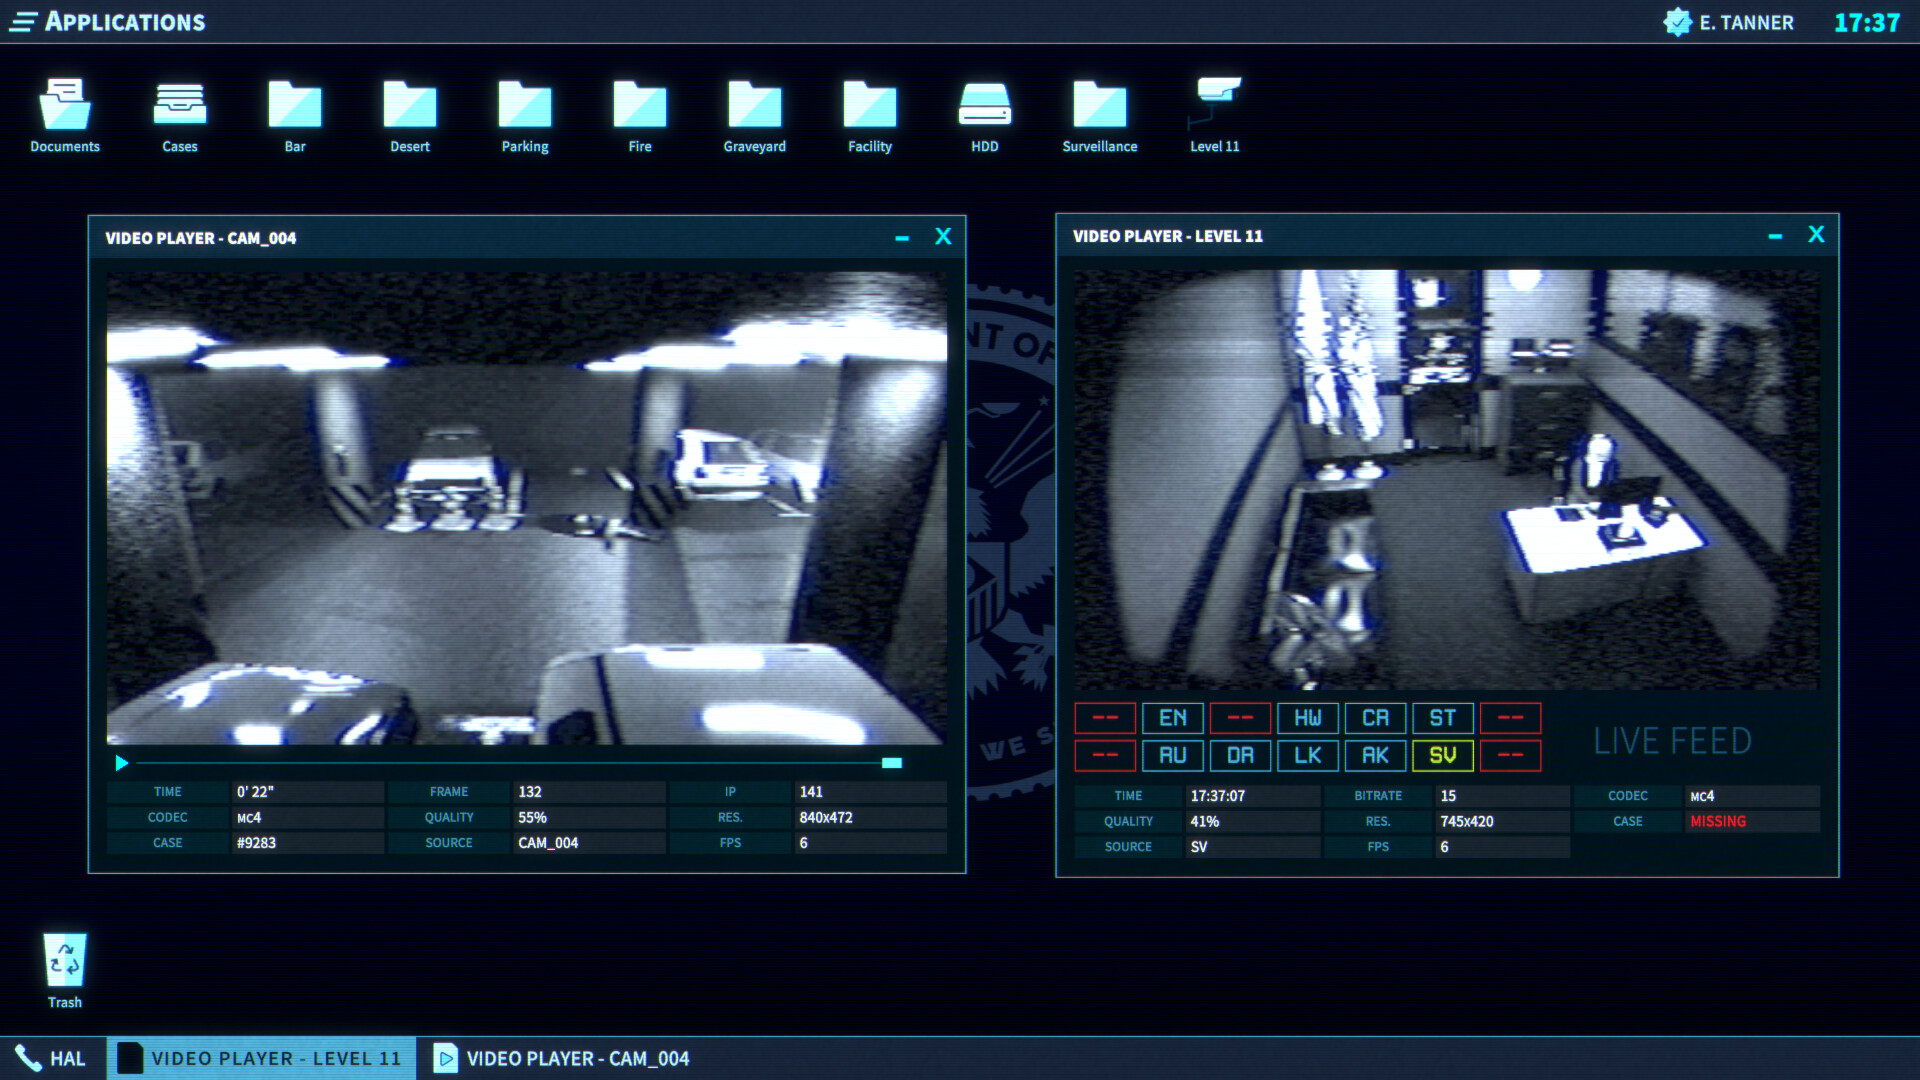Viewport: 1920px width, 1080px height.
Task: Select the VIDEO PLAYER - LEVEL 11 taskbar entry
Action: pyautogui.click(x=262, y=1058)
